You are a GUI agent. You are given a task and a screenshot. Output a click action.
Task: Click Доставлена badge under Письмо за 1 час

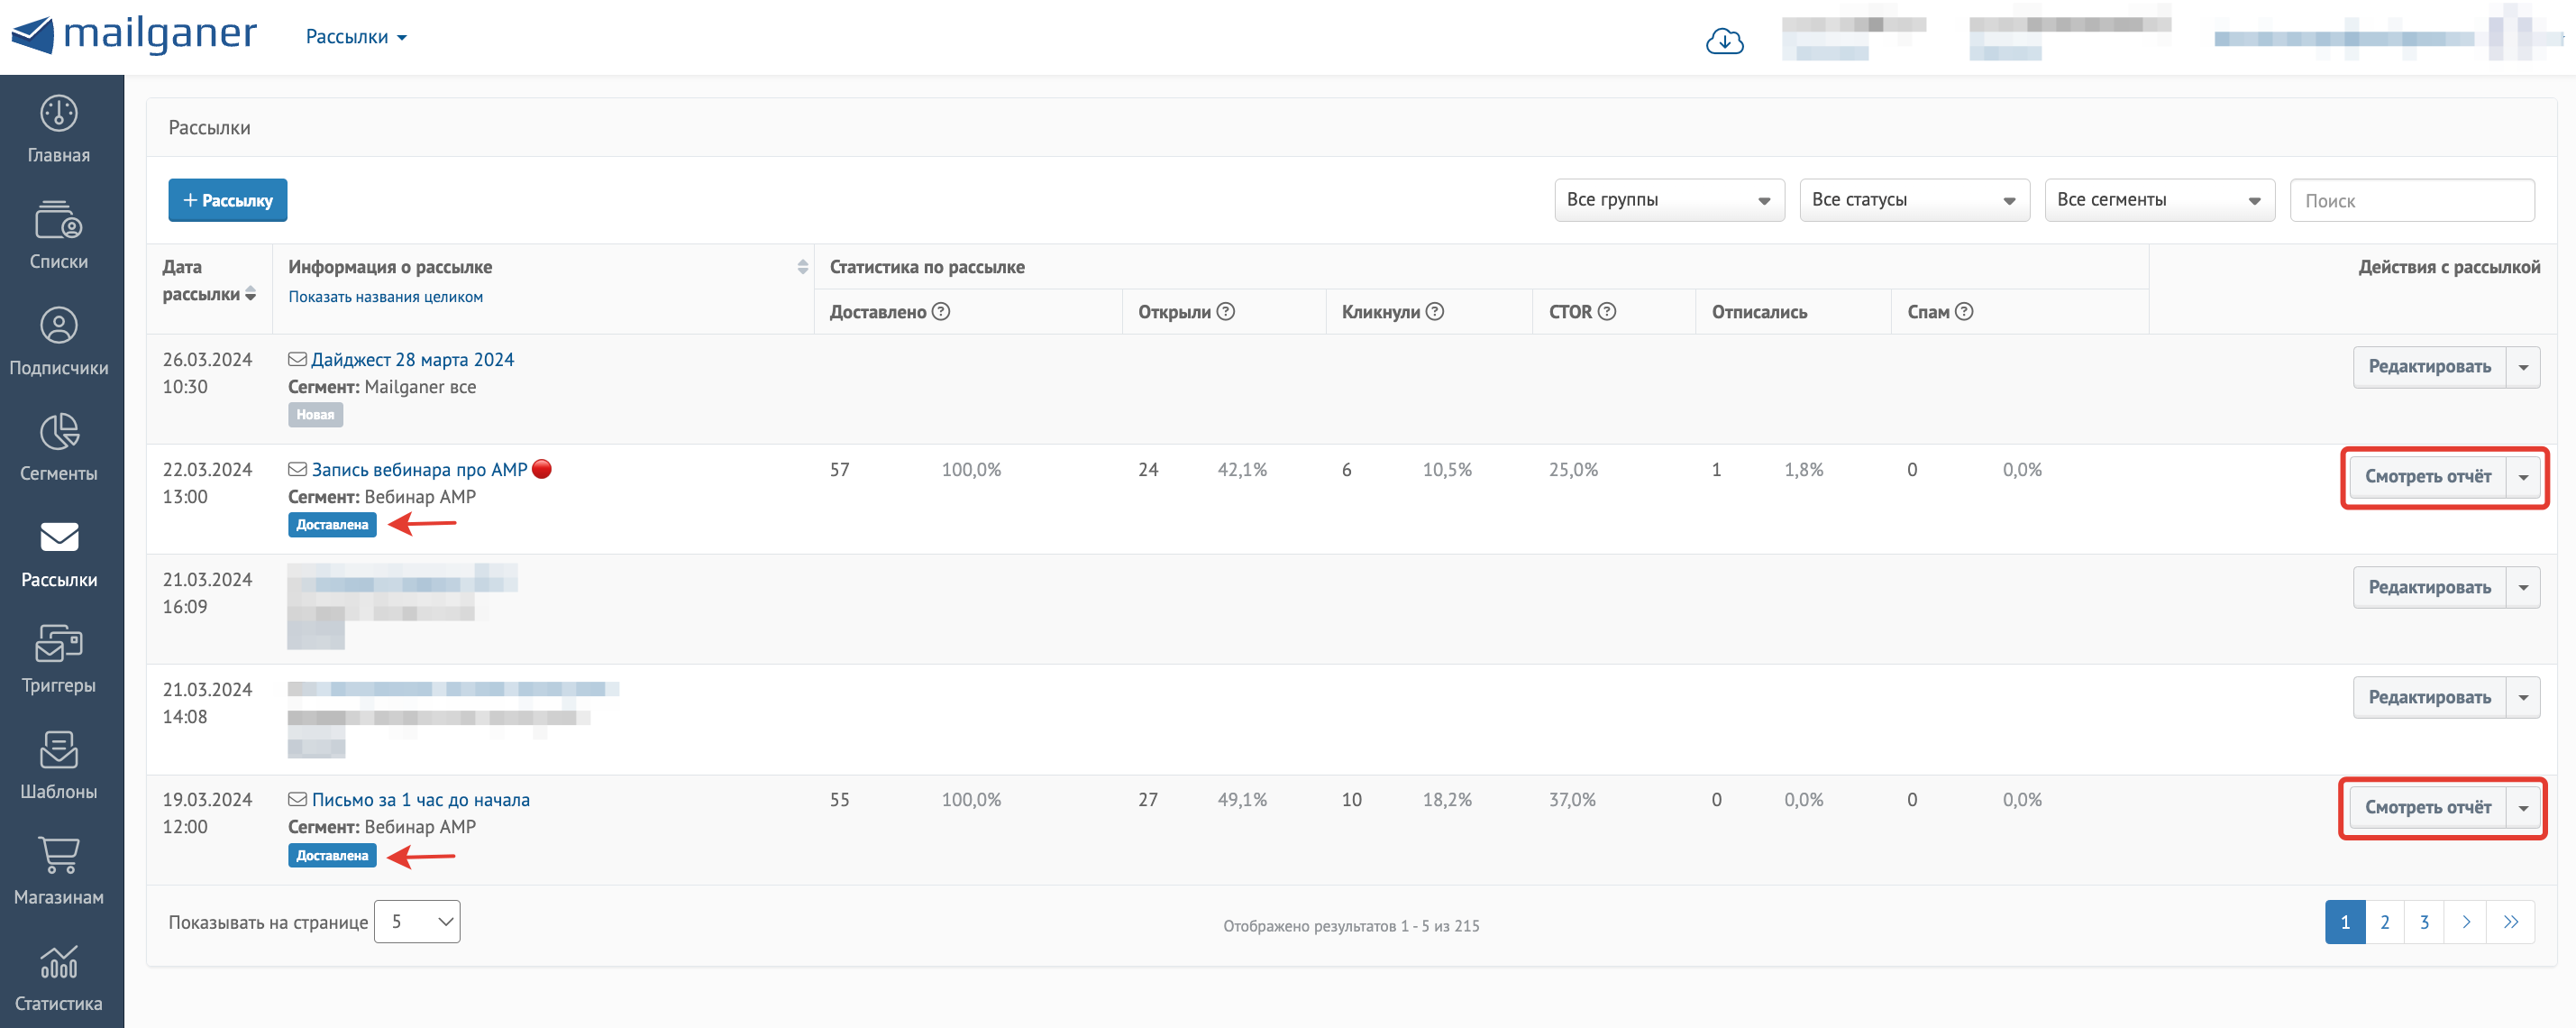pos(332,855)
